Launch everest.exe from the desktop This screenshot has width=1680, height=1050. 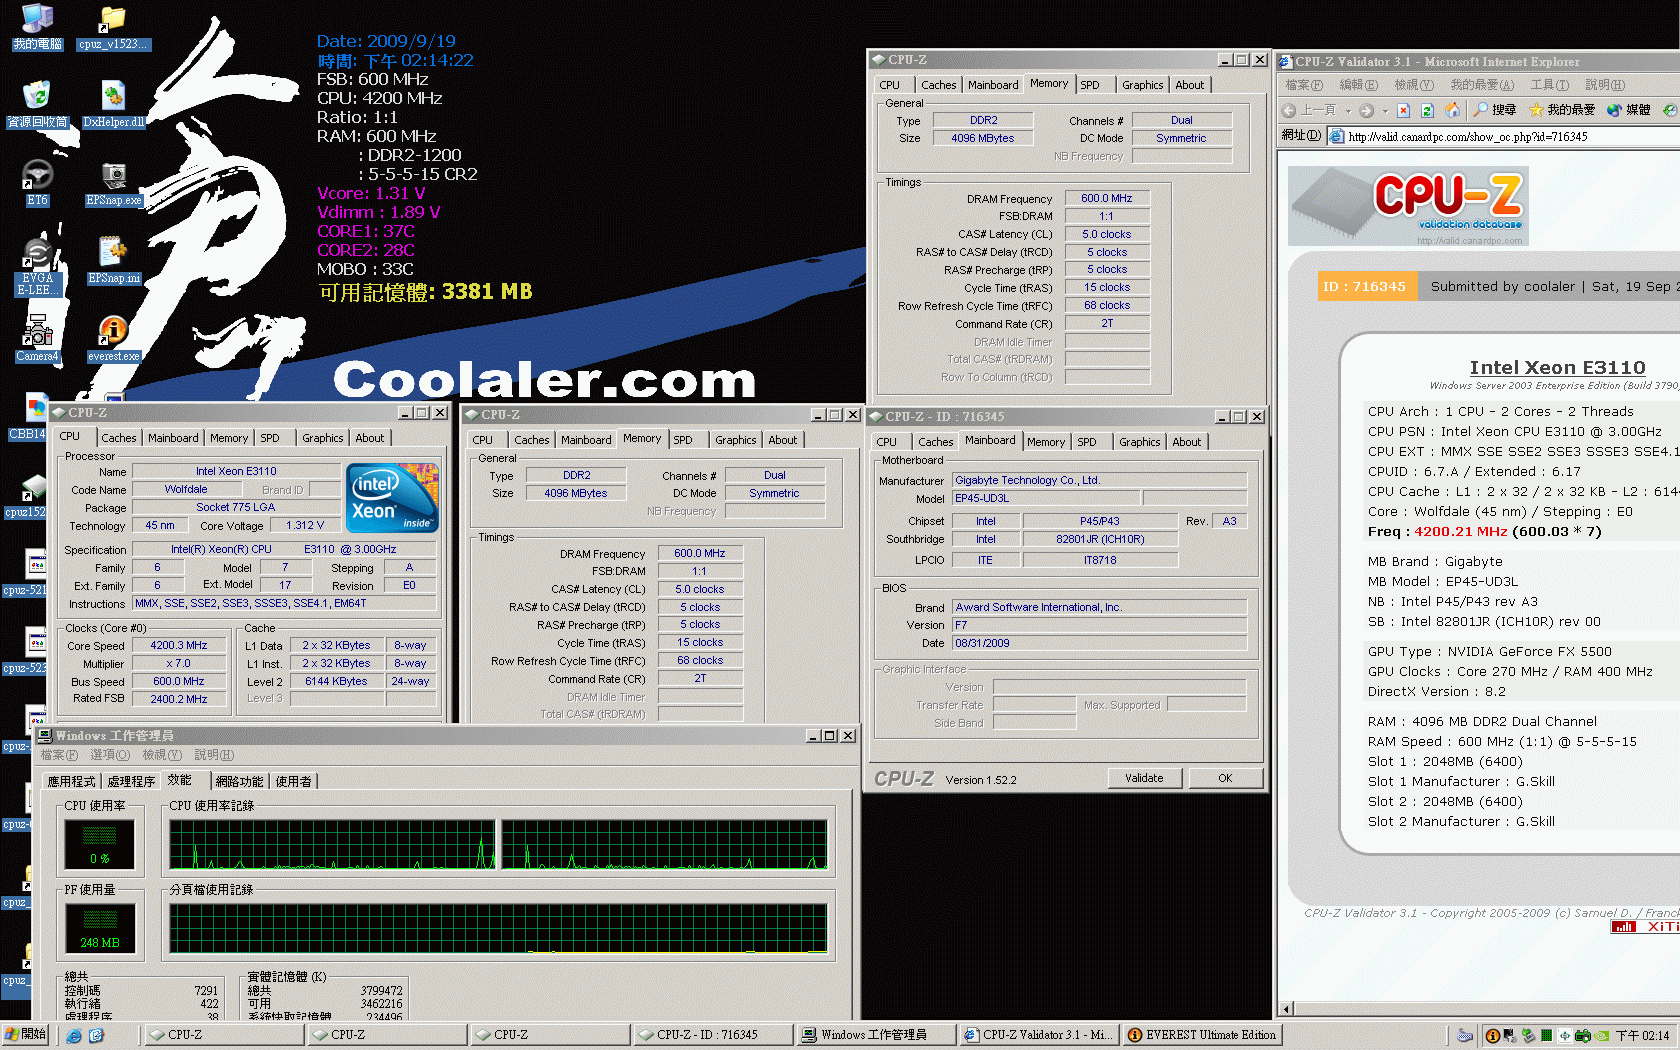pos(113,338)
